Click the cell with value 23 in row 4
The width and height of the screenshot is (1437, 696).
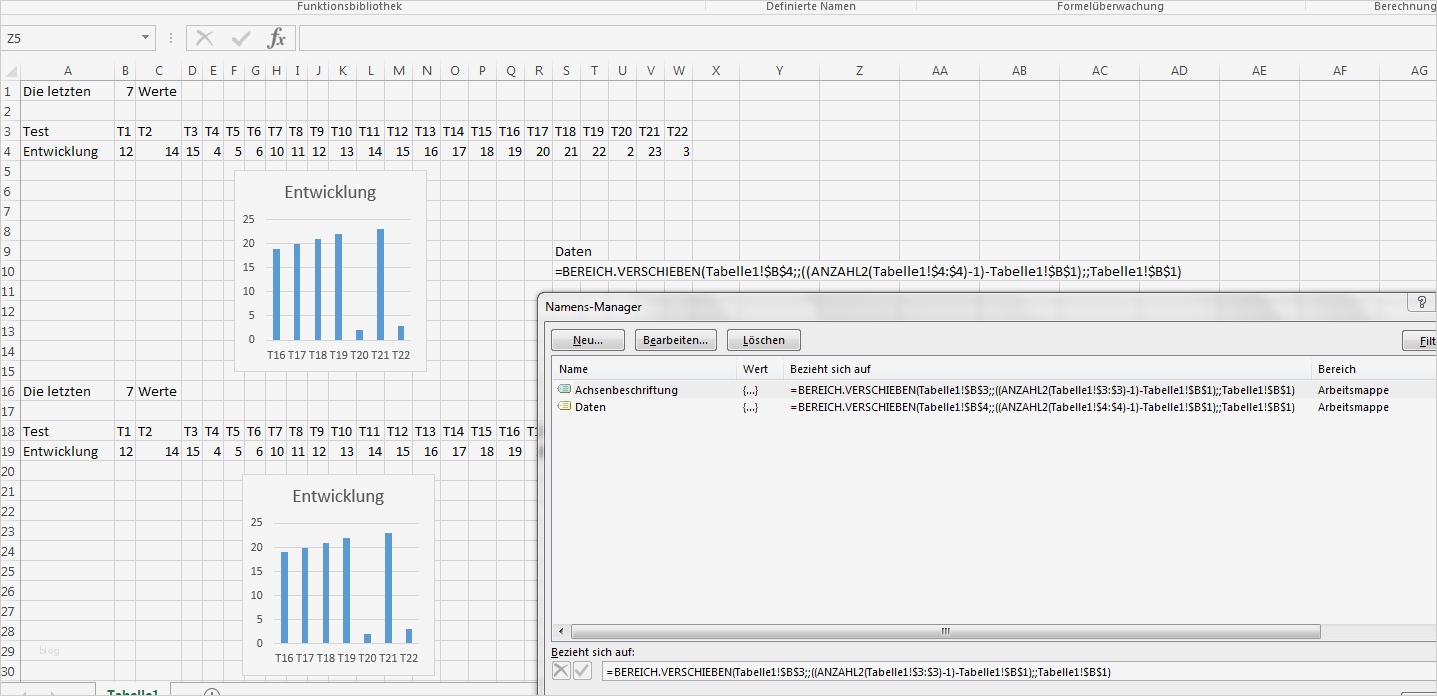tap(651, 151)
